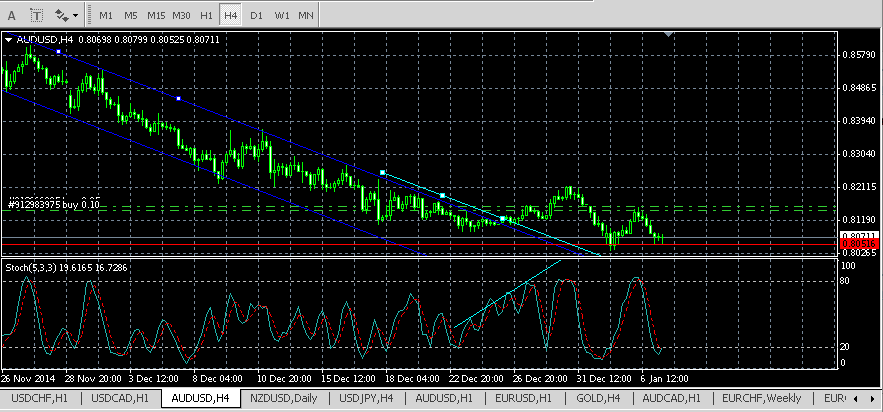Open the NZDUSD,Daily chart tab
Screen dimensions: 883x412
point(284,398)
